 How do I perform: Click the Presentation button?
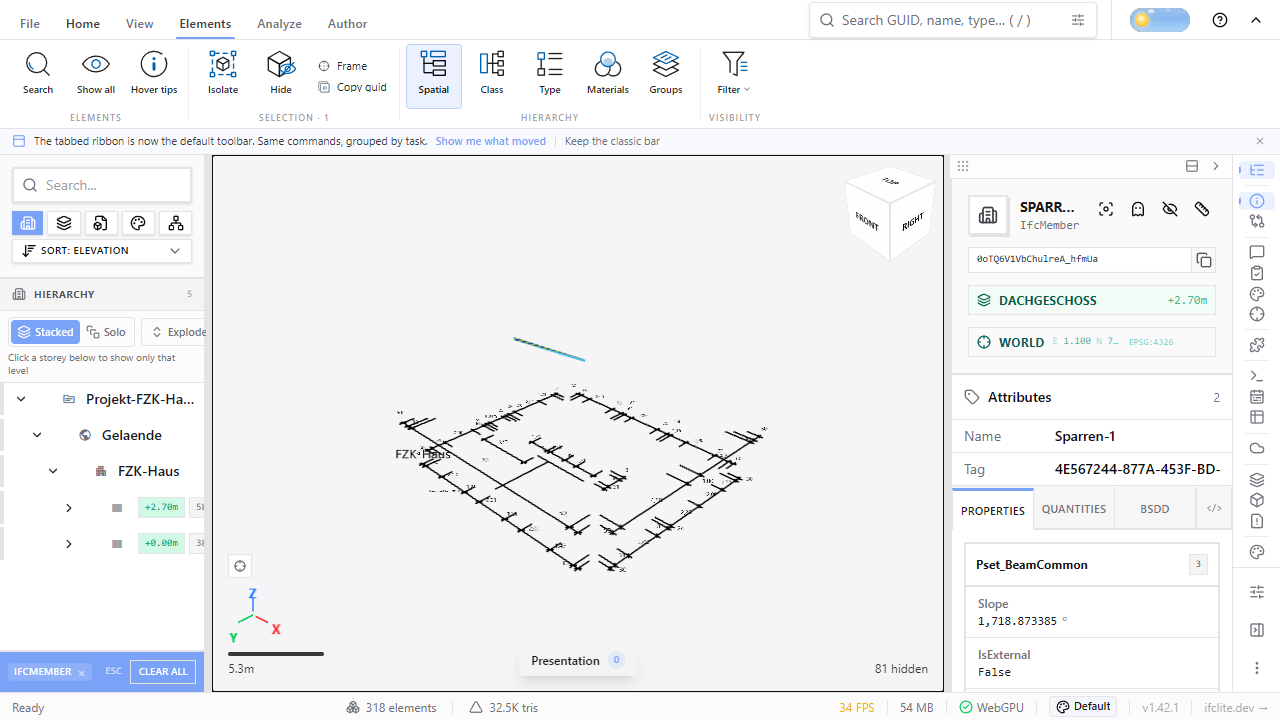pyautogui.click(x=578, y=661)
